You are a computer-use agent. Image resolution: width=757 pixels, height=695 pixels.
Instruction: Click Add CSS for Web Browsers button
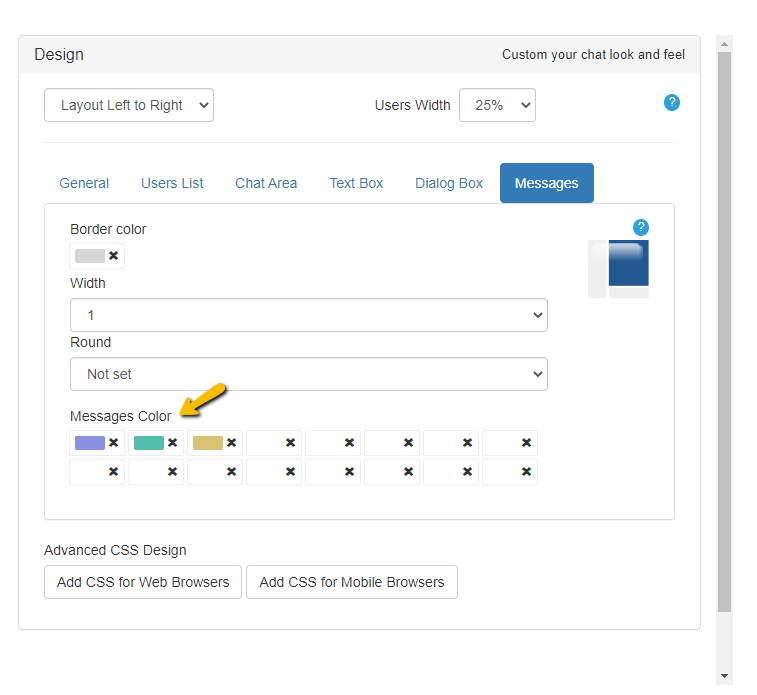(x=143, y=582)
